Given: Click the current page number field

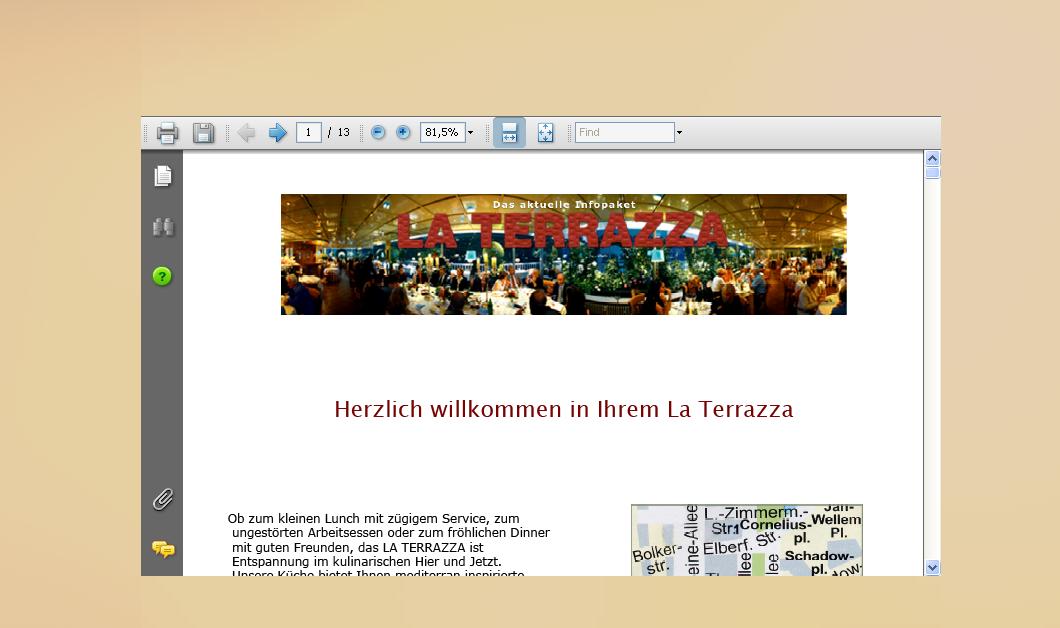Looking at the screenshot, I should [308, 132].
